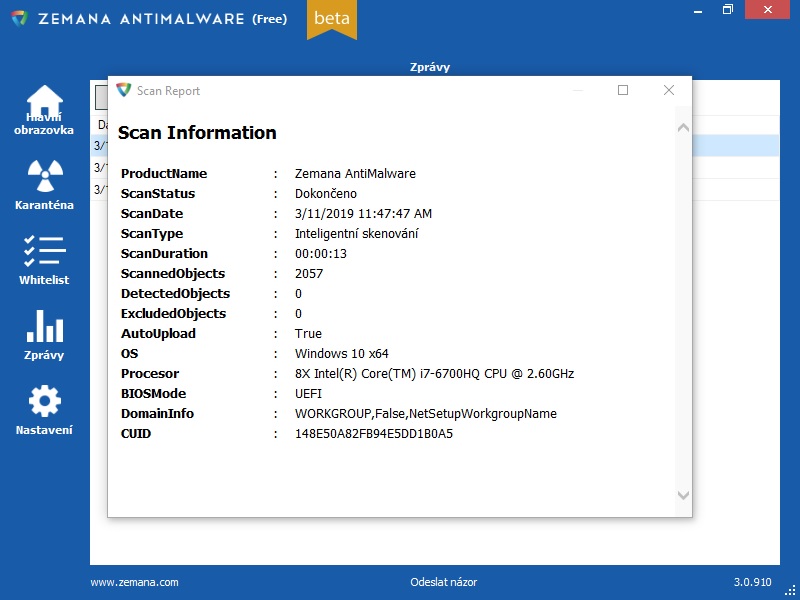
Task: Select the Zprávy bar chart icon
Action: click(x=44, y=326)
